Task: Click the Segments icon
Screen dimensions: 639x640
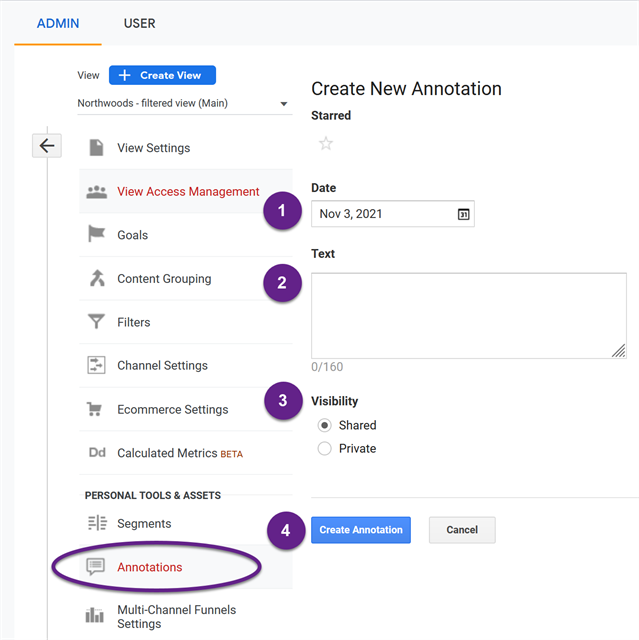Action: click(97, 523)
